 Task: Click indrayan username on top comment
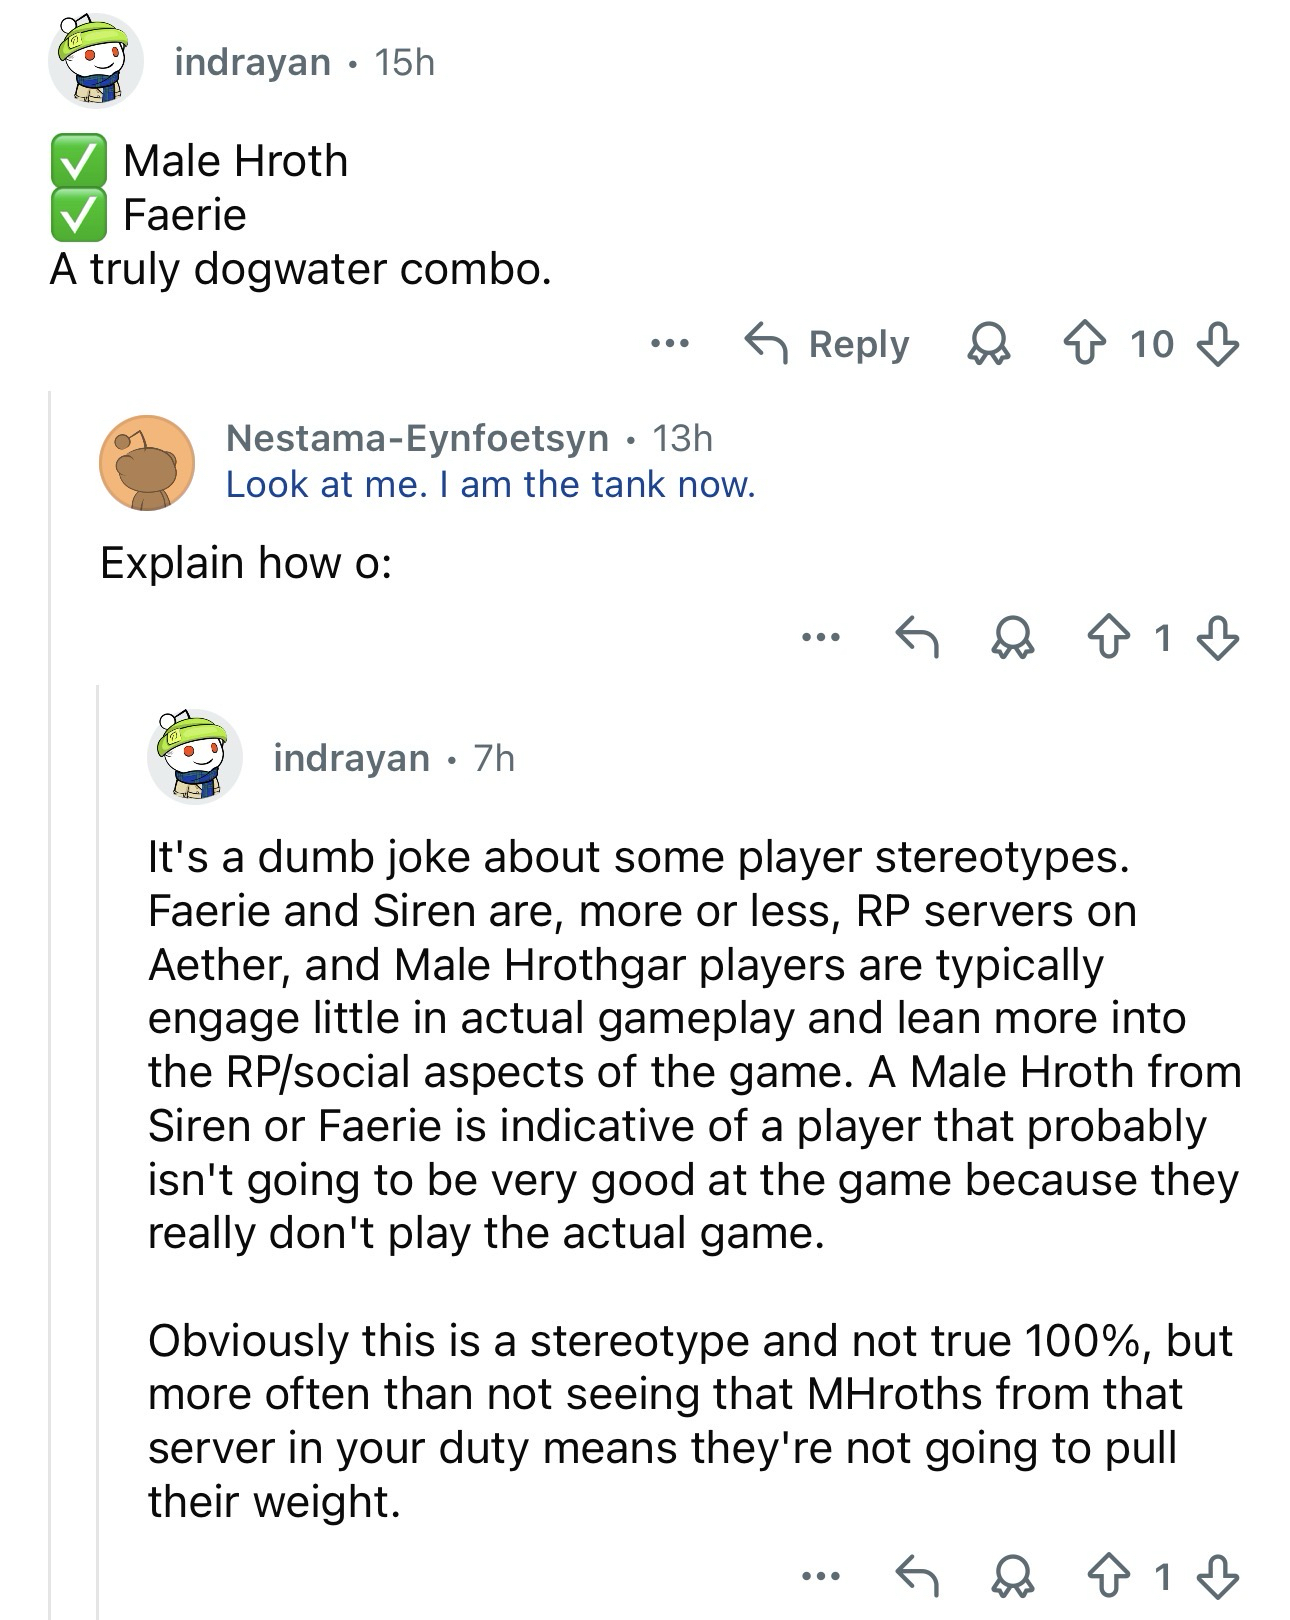point(252,62)
